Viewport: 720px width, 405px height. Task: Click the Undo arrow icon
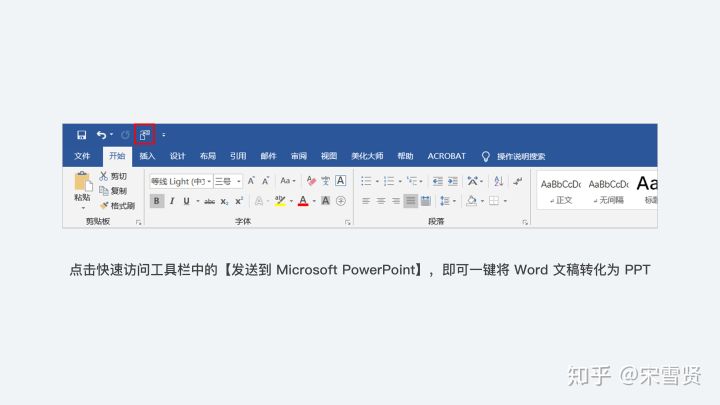101,135
